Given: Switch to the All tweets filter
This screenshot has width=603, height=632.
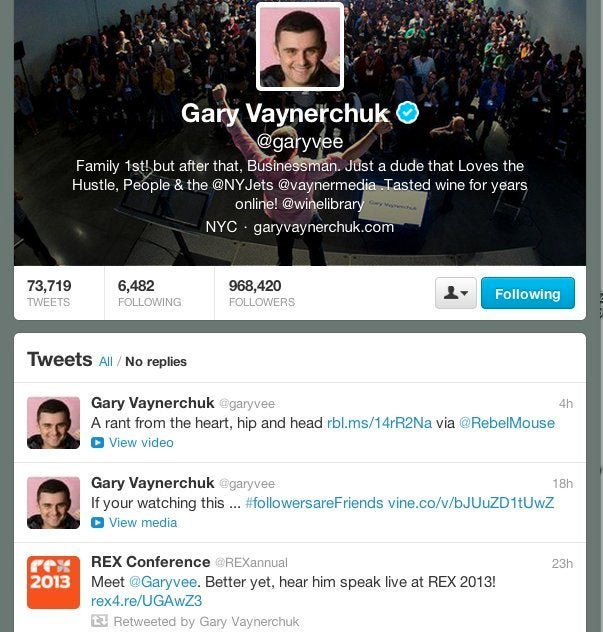Looking at the screenshot, I should tap(106, 362).
